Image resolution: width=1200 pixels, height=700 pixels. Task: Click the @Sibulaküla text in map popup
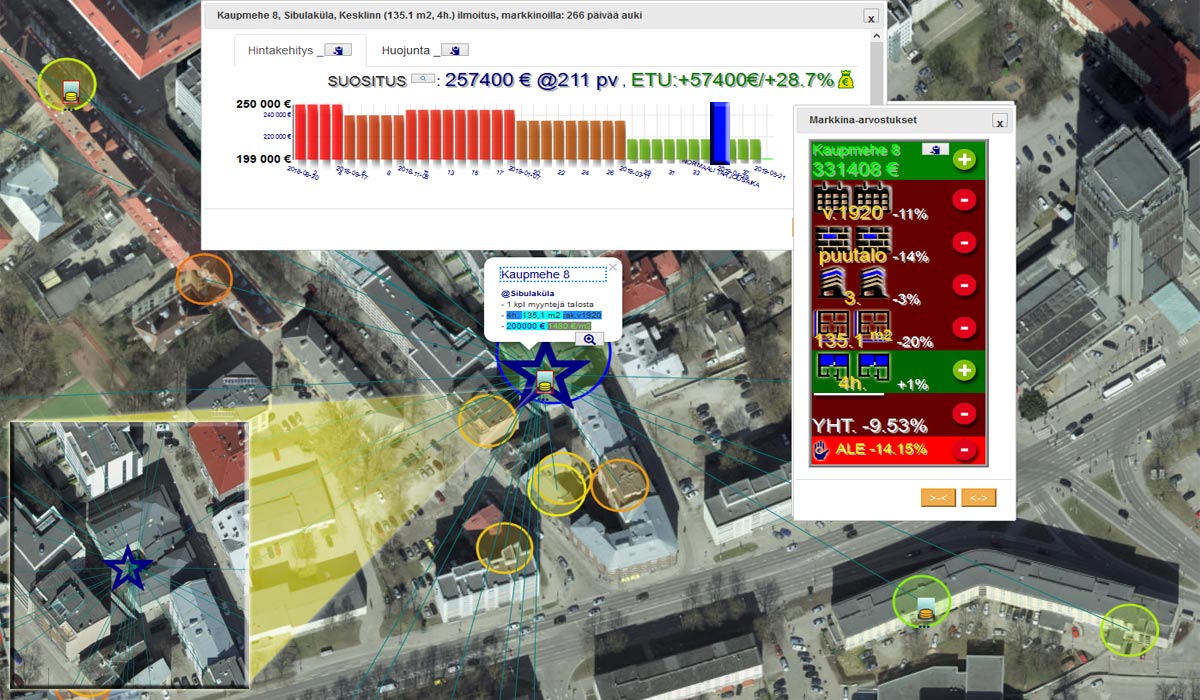pyautogui.click(x=527, y=293)
